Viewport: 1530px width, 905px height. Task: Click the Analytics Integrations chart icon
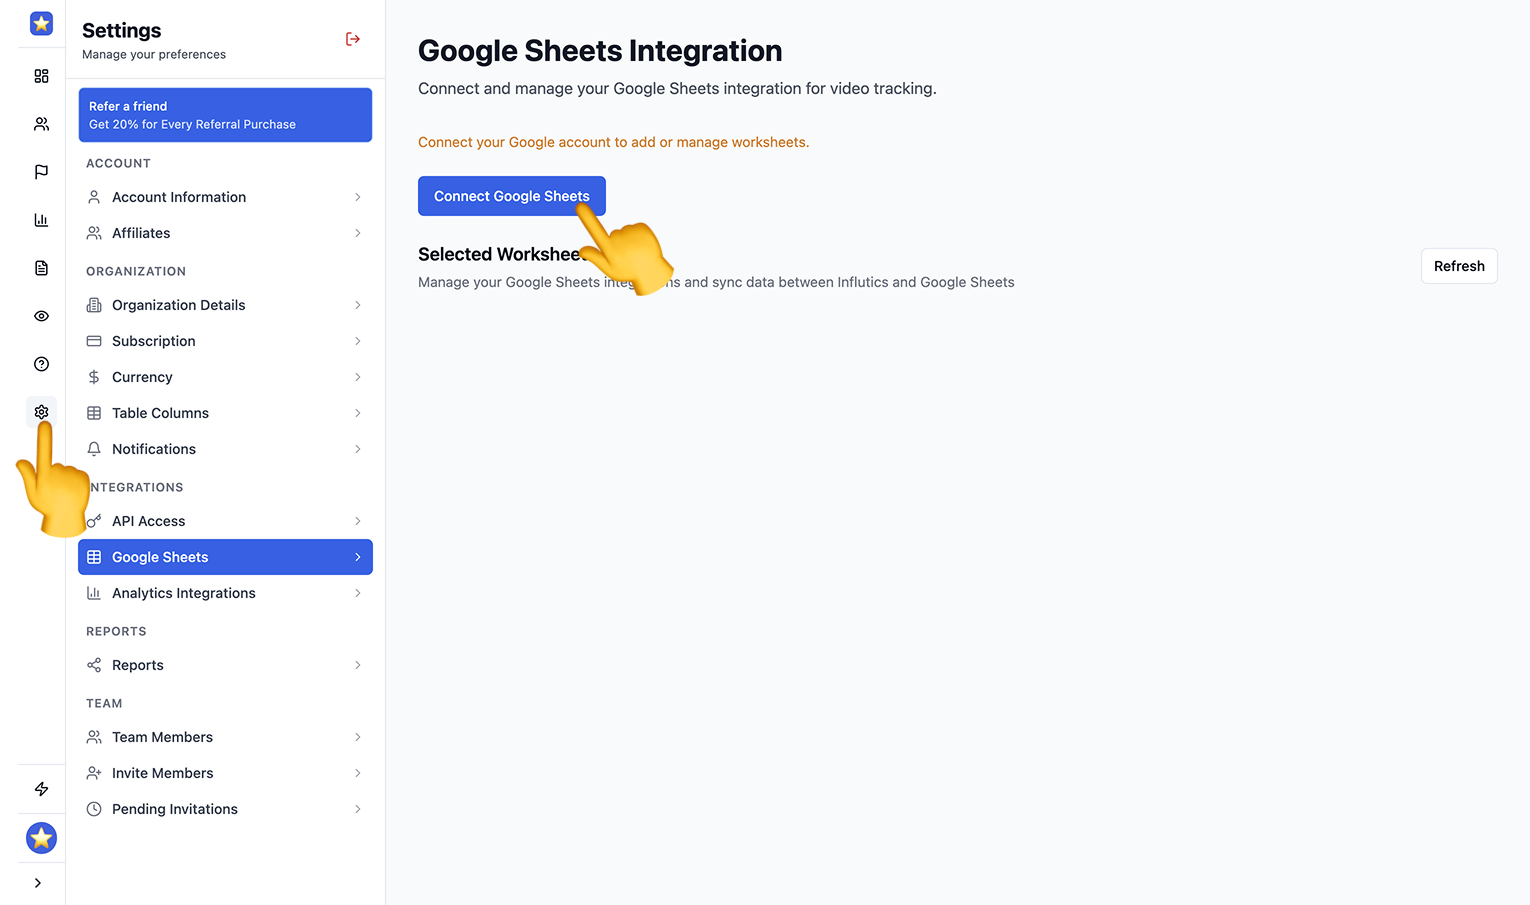pos(94,593)
